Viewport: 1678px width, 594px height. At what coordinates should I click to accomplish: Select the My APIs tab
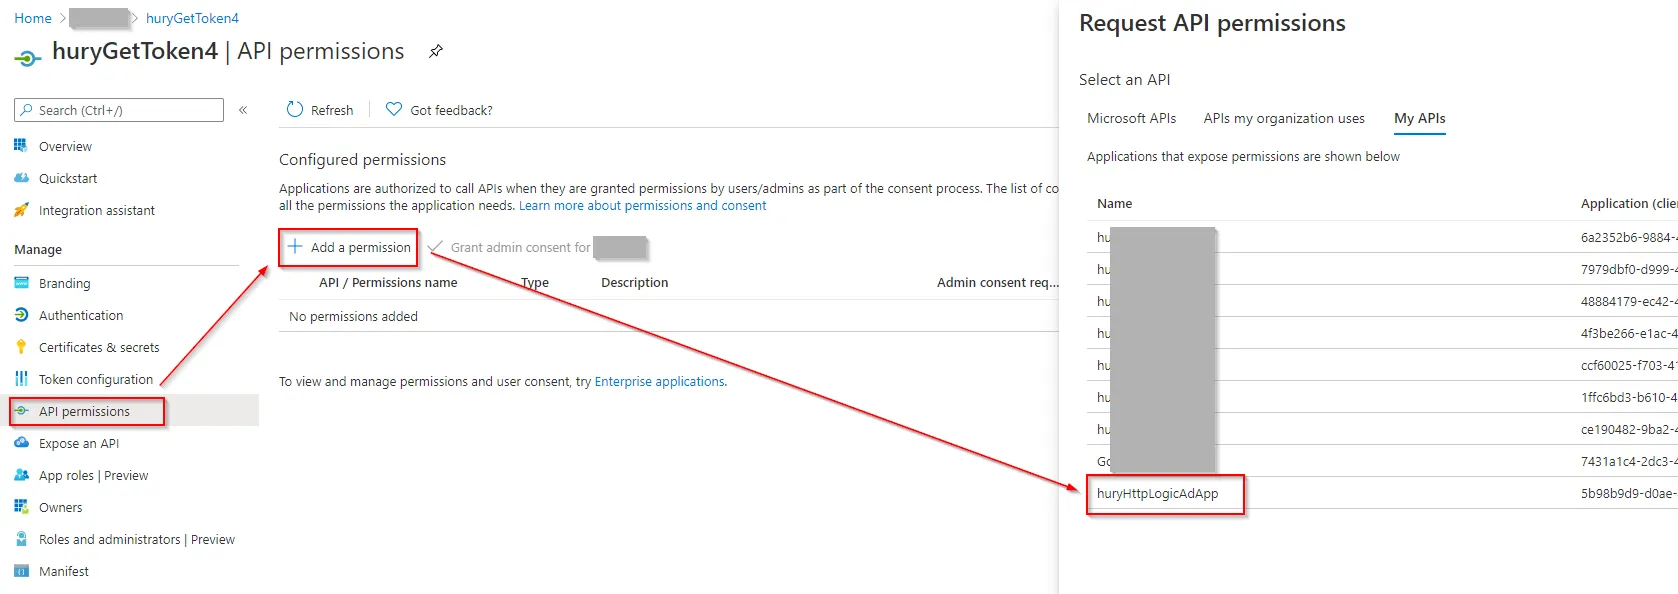point(1420,118)
